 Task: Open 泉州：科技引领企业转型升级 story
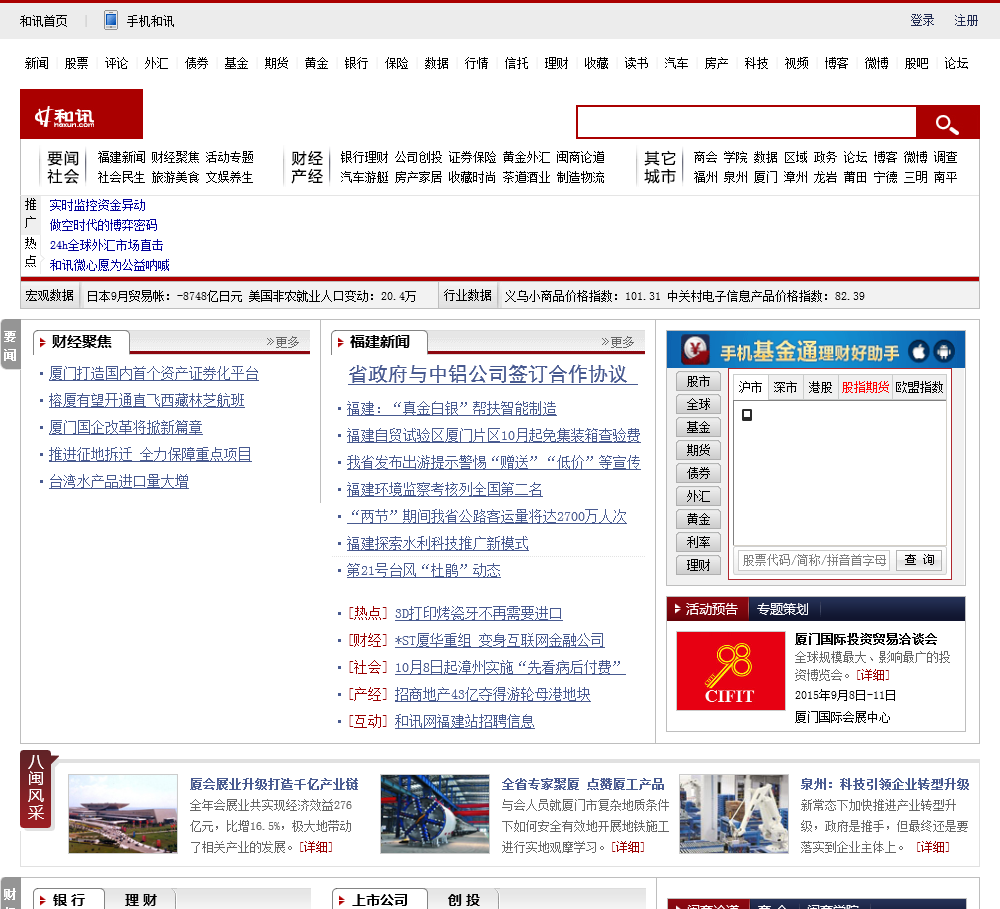(x=885, y=785)
